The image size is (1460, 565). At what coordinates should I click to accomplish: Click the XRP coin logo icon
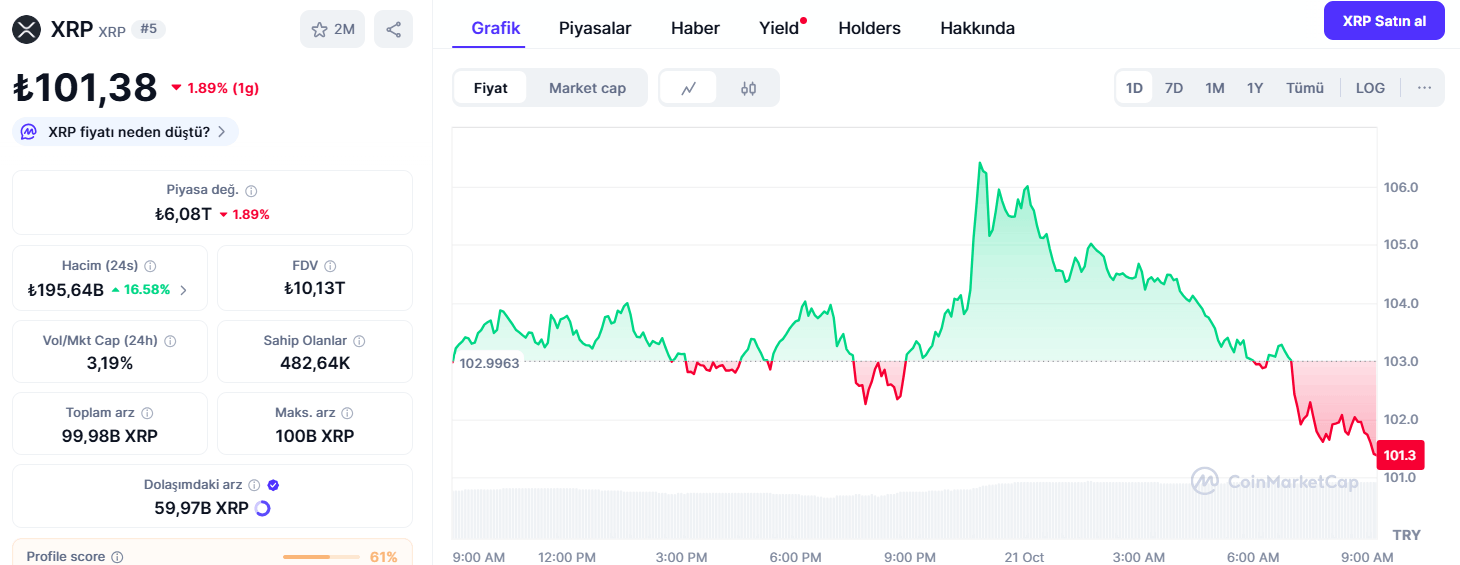click(27, 30)
